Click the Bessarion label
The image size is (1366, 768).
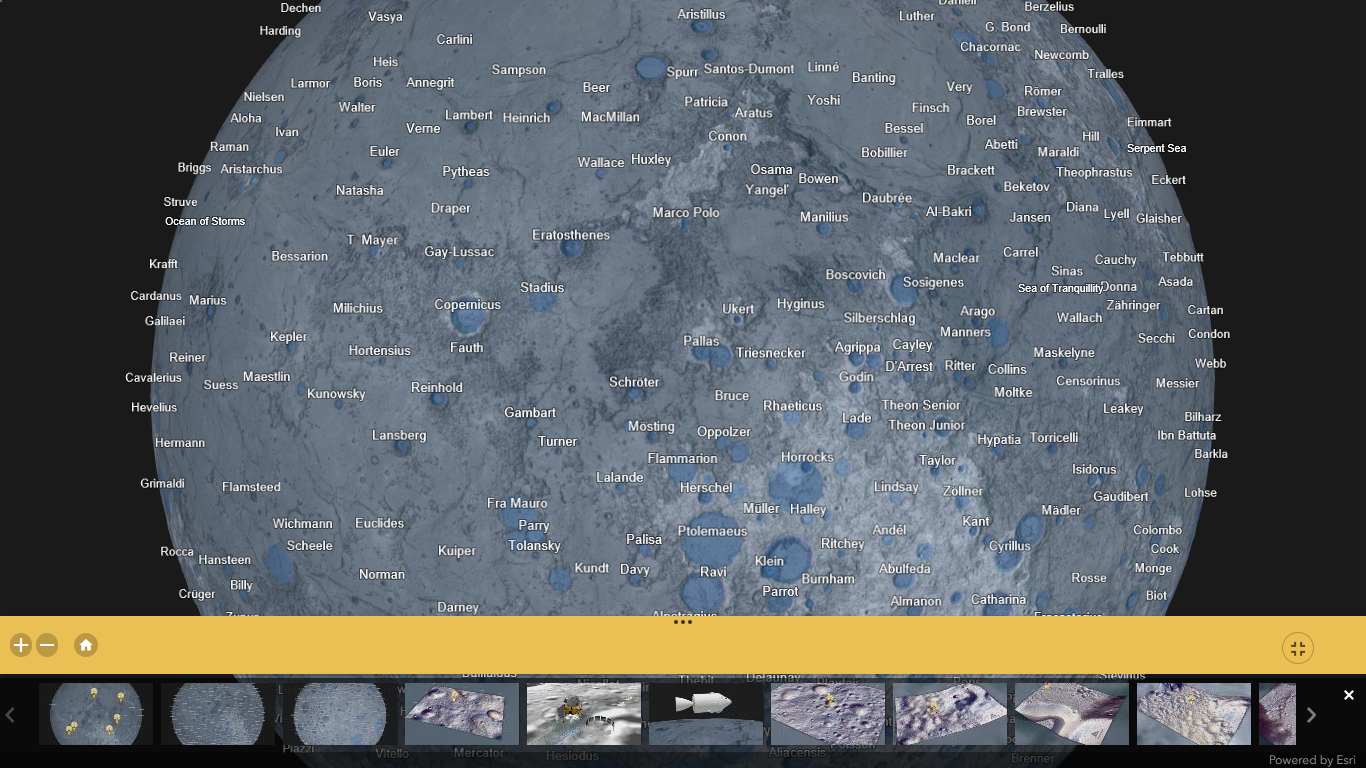click(x=300, y=256)
